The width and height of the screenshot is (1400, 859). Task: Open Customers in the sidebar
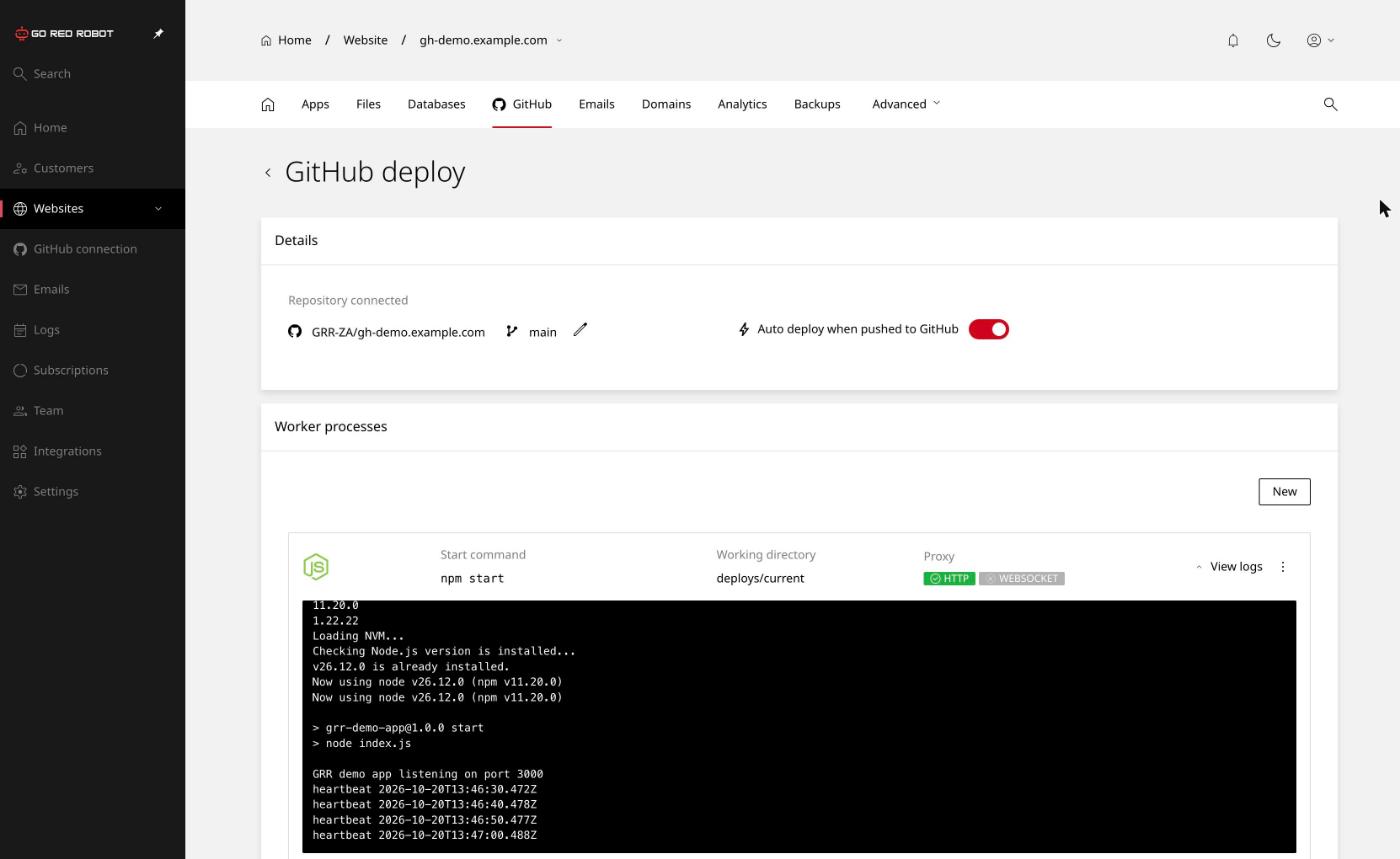point(92,168)
